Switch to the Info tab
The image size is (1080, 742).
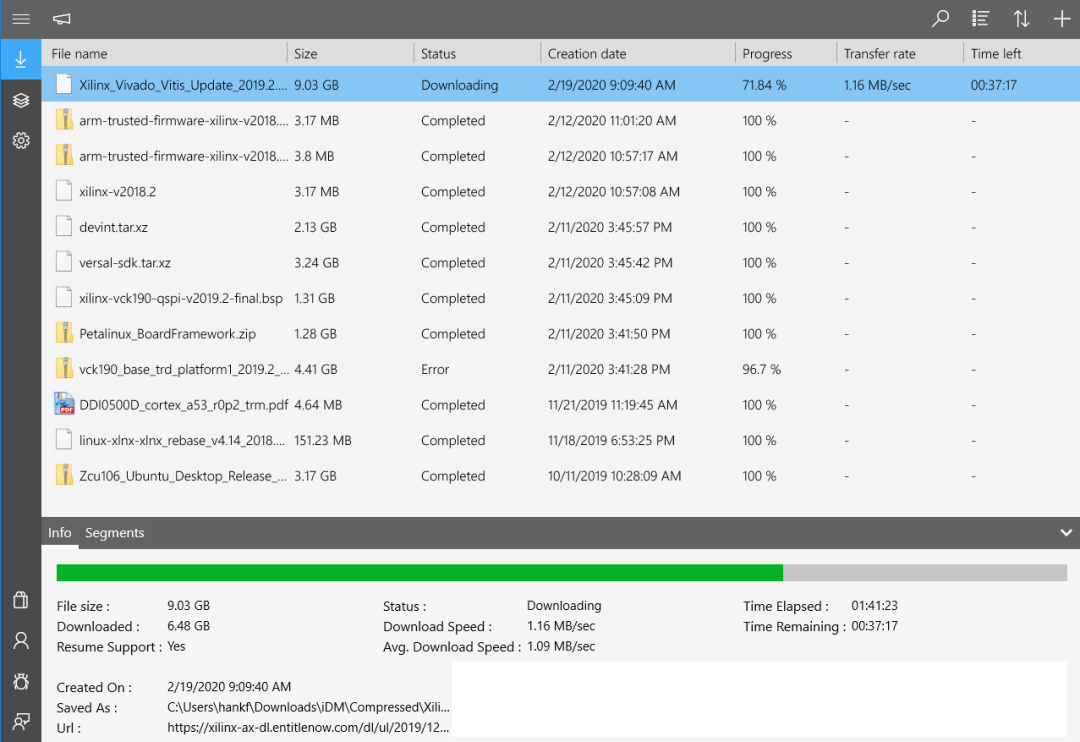59,533
